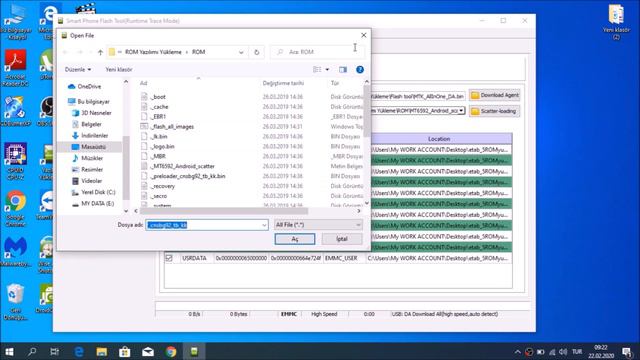Change view layout icon in file dialog
640x360 pixels.
point(317,70)
